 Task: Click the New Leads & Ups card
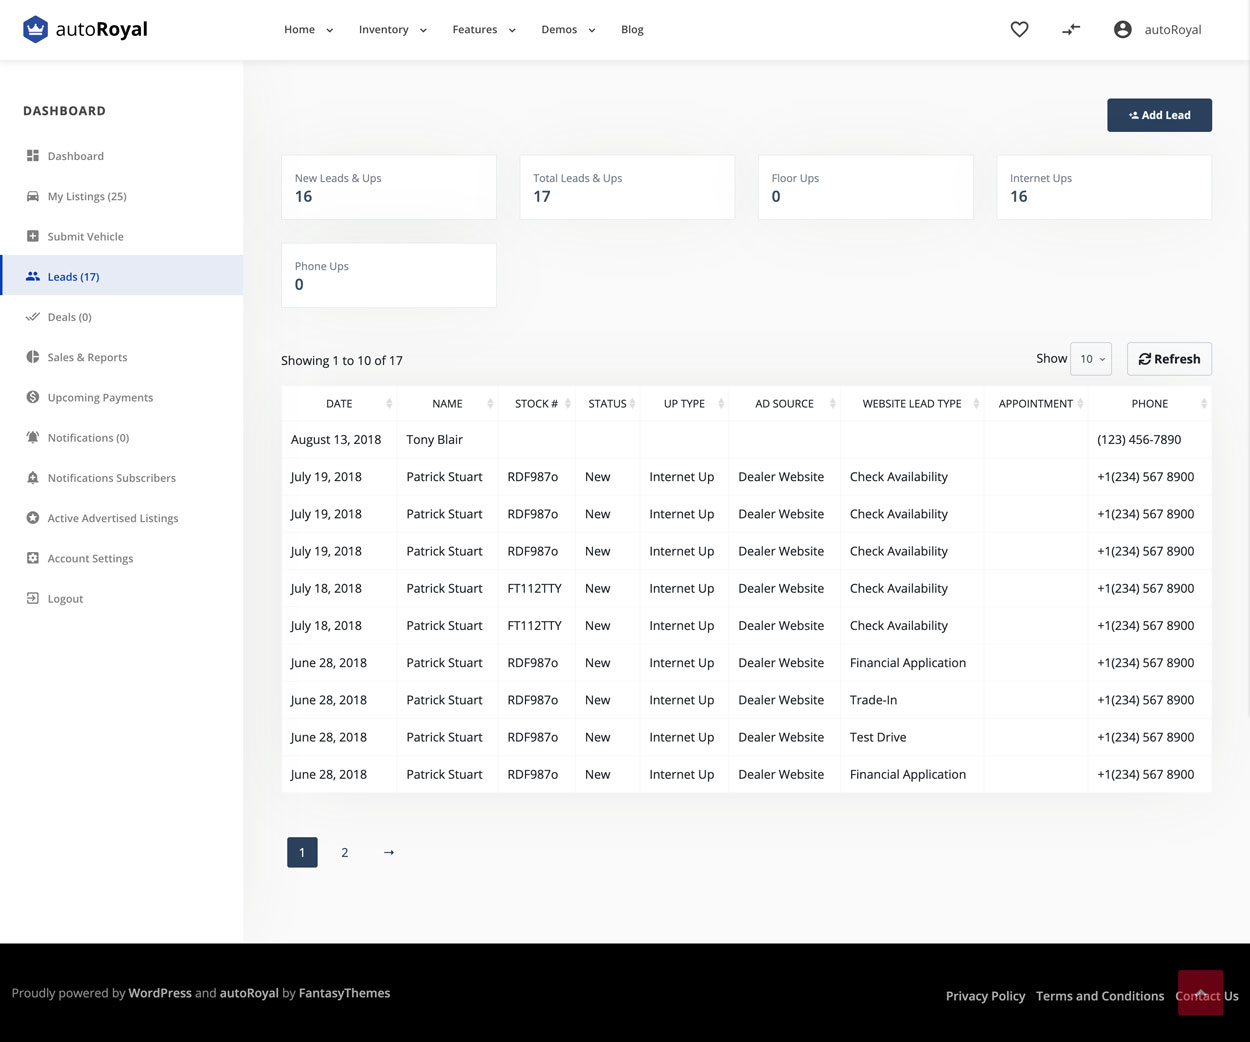[389, 187]
